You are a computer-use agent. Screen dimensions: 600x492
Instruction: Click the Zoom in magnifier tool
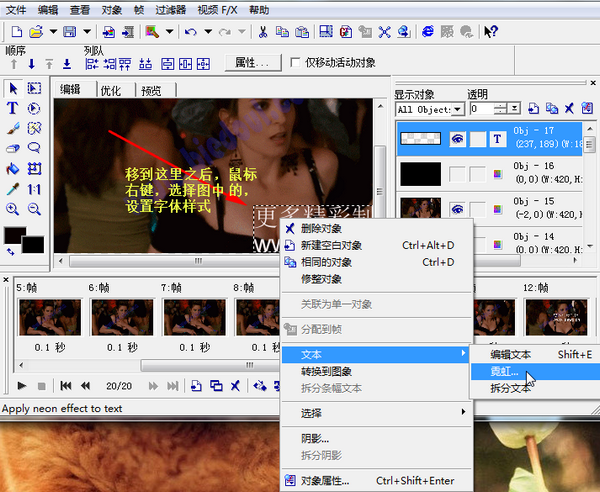(13, 209)
